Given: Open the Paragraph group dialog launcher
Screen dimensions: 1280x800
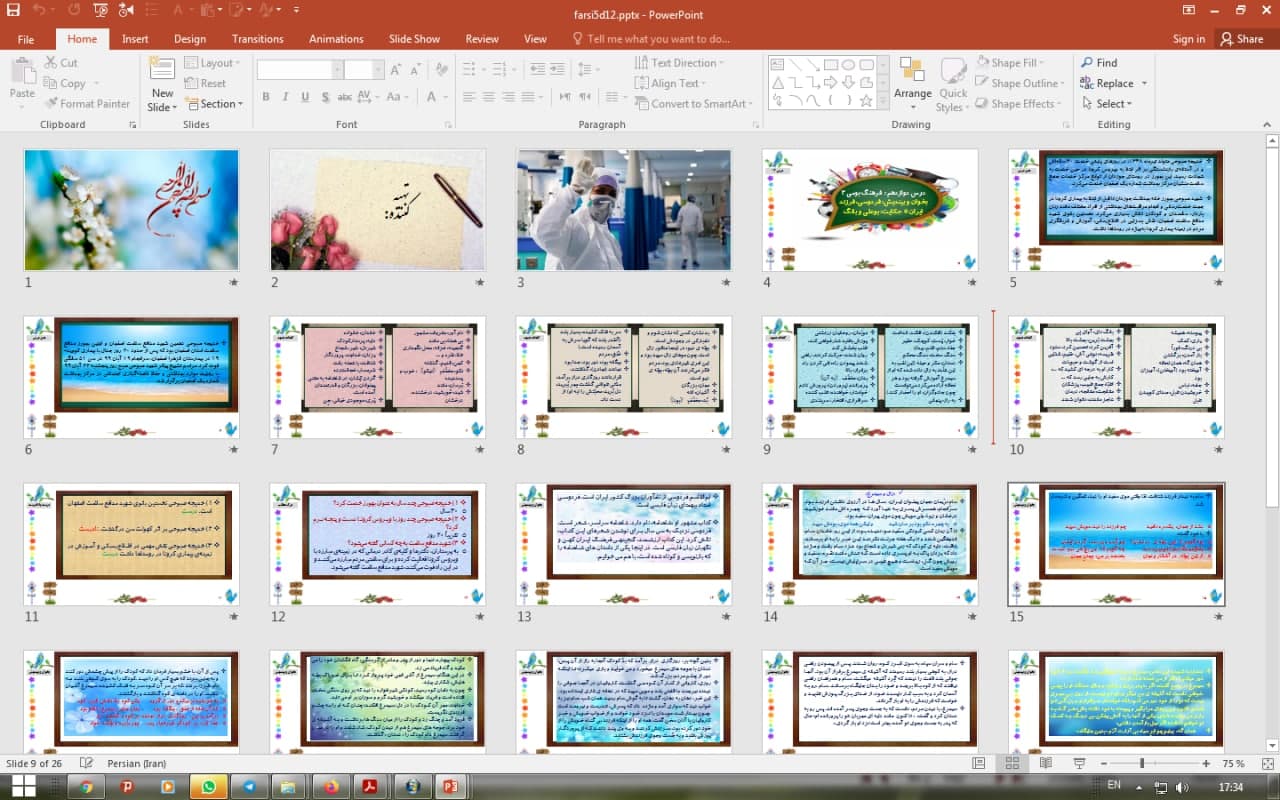Looking at the screenshot, I should click(x=755, y=125).
